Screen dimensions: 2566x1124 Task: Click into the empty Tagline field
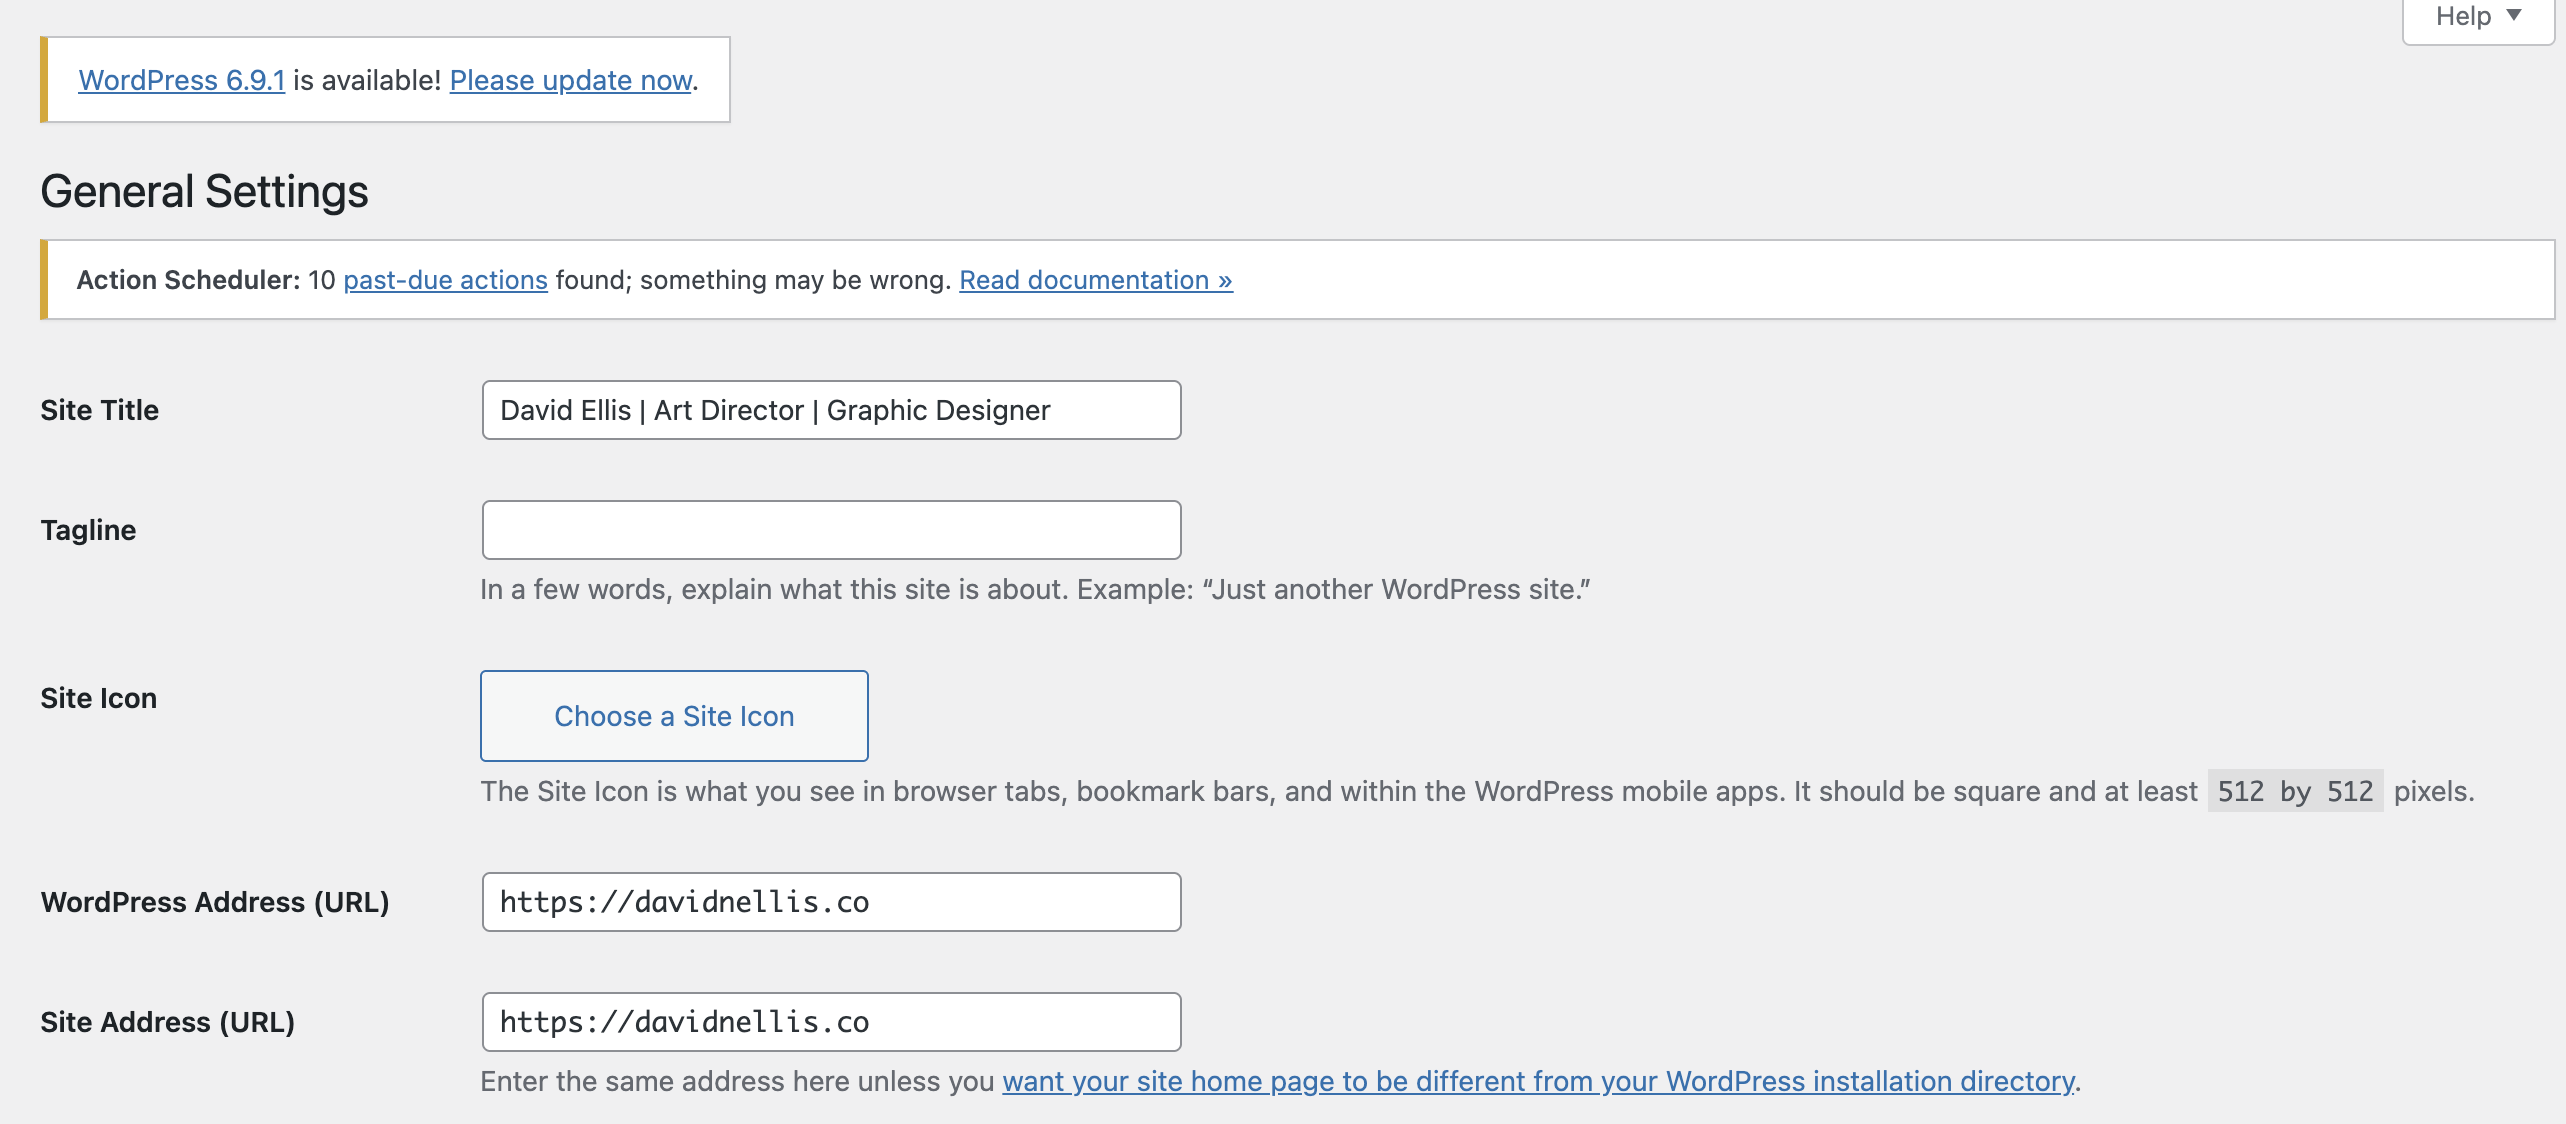[830, 530]
